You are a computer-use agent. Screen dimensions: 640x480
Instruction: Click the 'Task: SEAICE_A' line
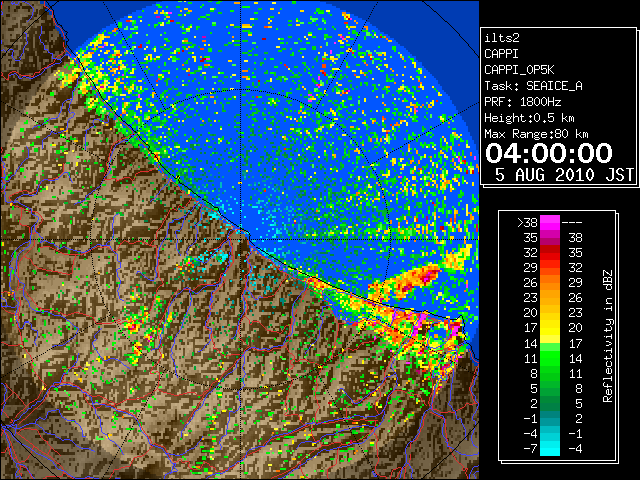(533, 86)
